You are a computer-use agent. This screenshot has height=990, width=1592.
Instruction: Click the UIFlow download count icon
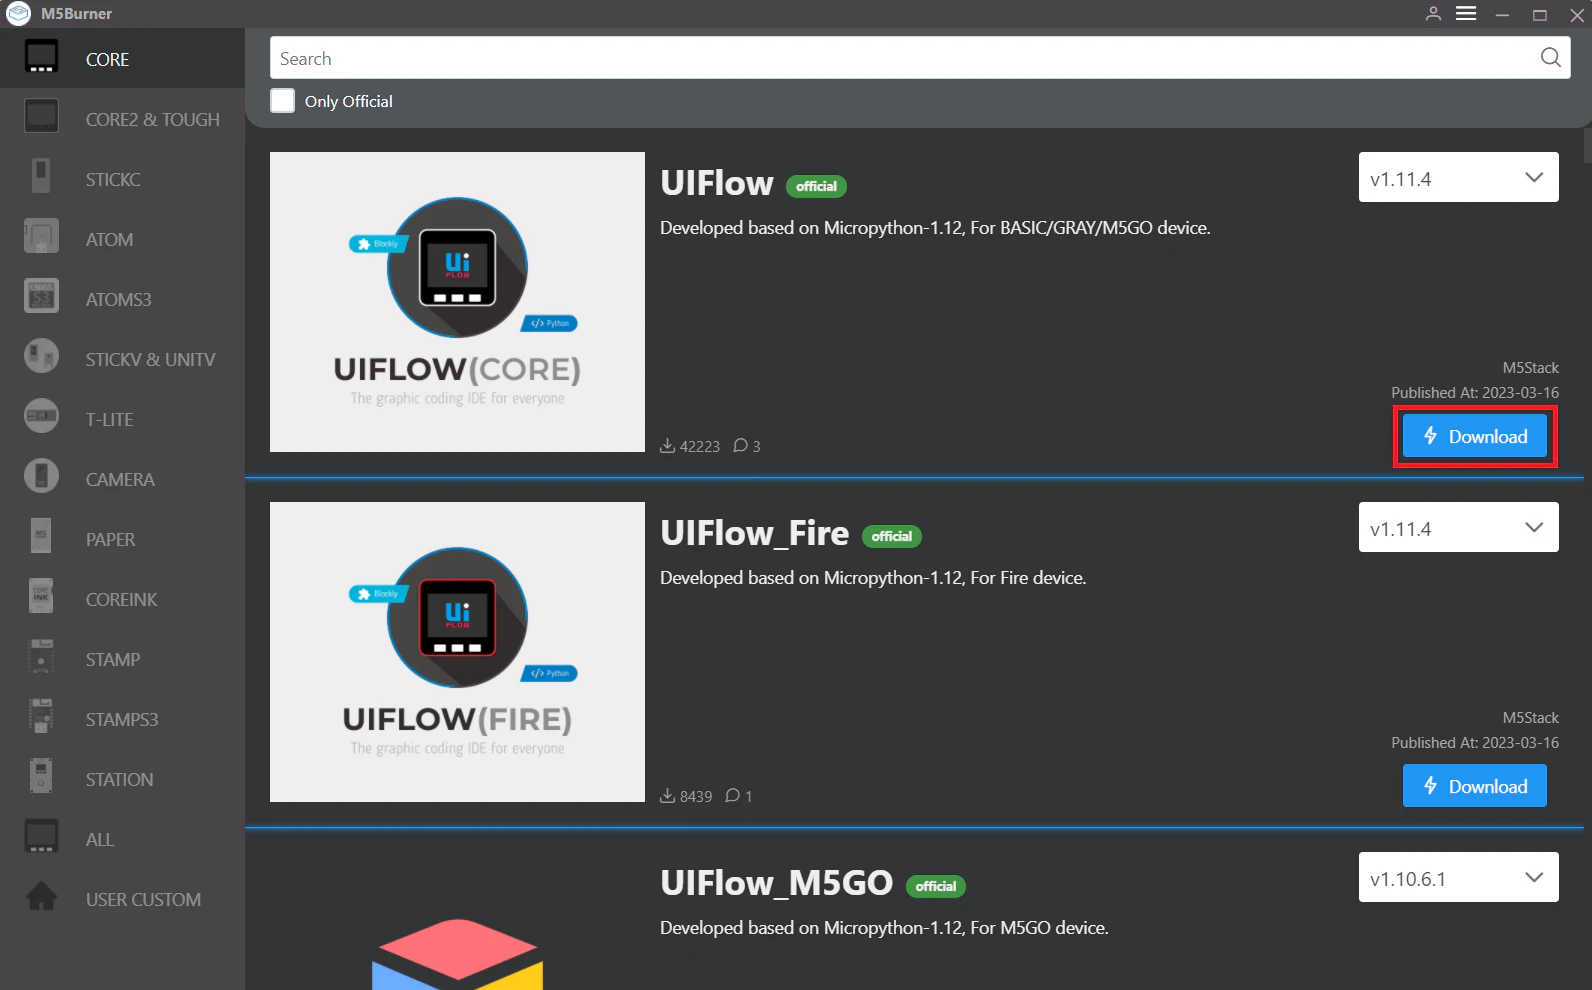click(667, 446)
